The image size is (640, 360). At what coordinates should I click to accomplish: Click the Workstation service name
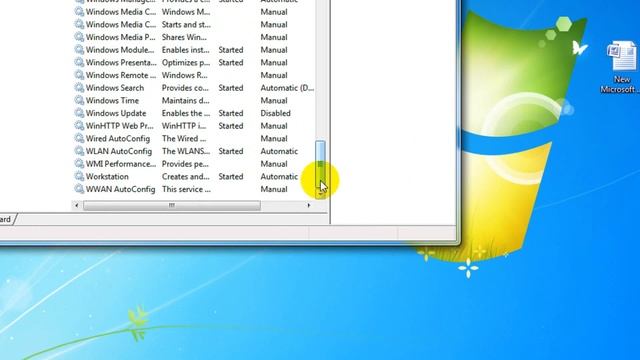[107, 176]
